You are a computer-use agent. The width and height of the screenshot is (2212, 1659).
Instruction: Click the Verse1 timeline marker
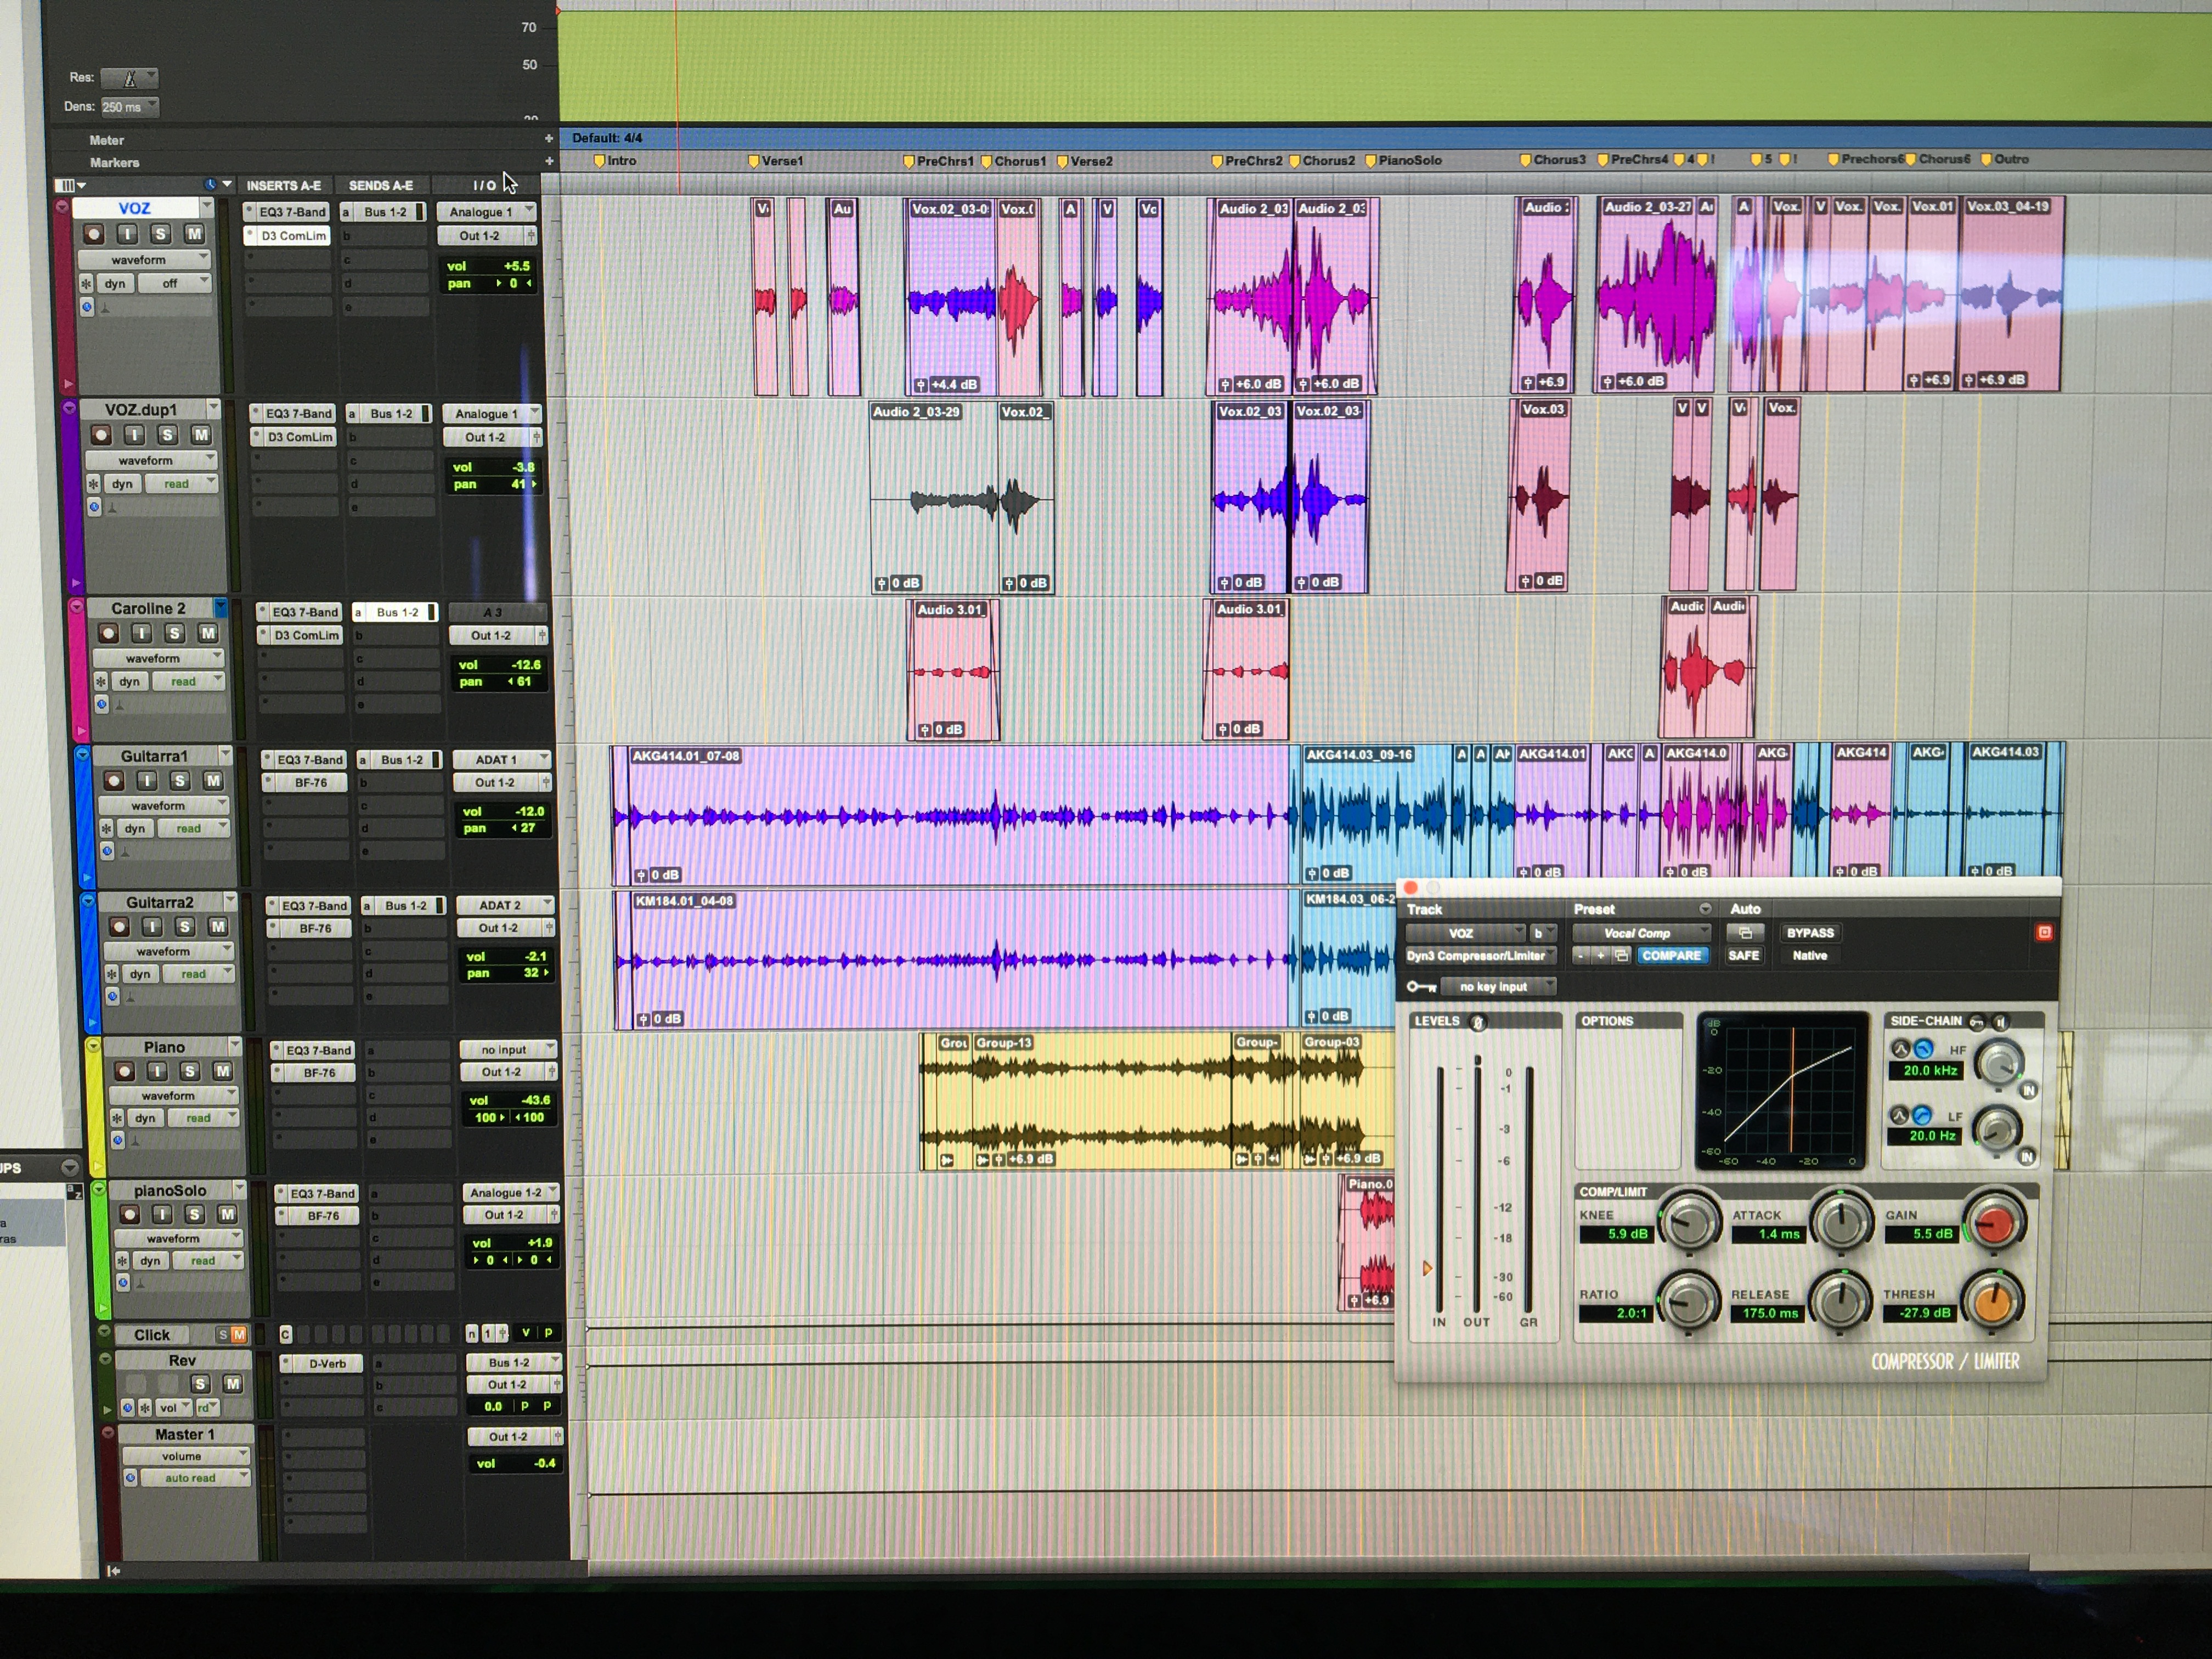[779, 161]
